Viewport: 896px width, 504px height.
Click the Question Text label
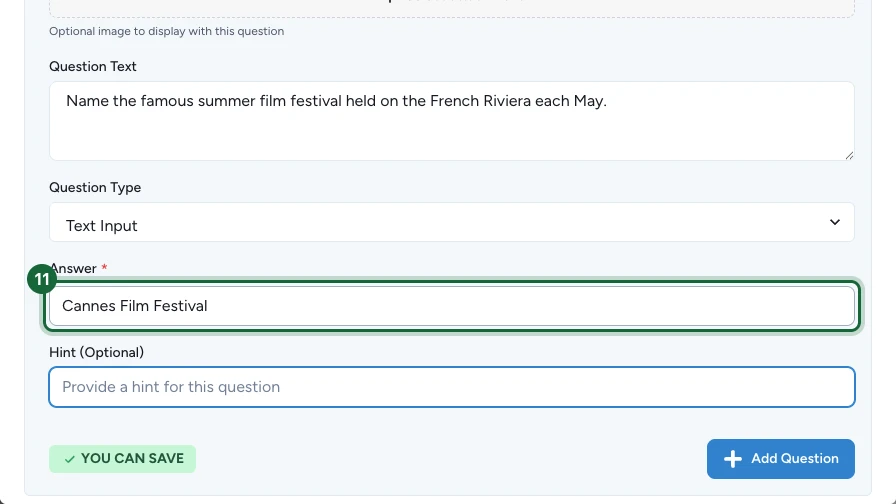point(93,66)
